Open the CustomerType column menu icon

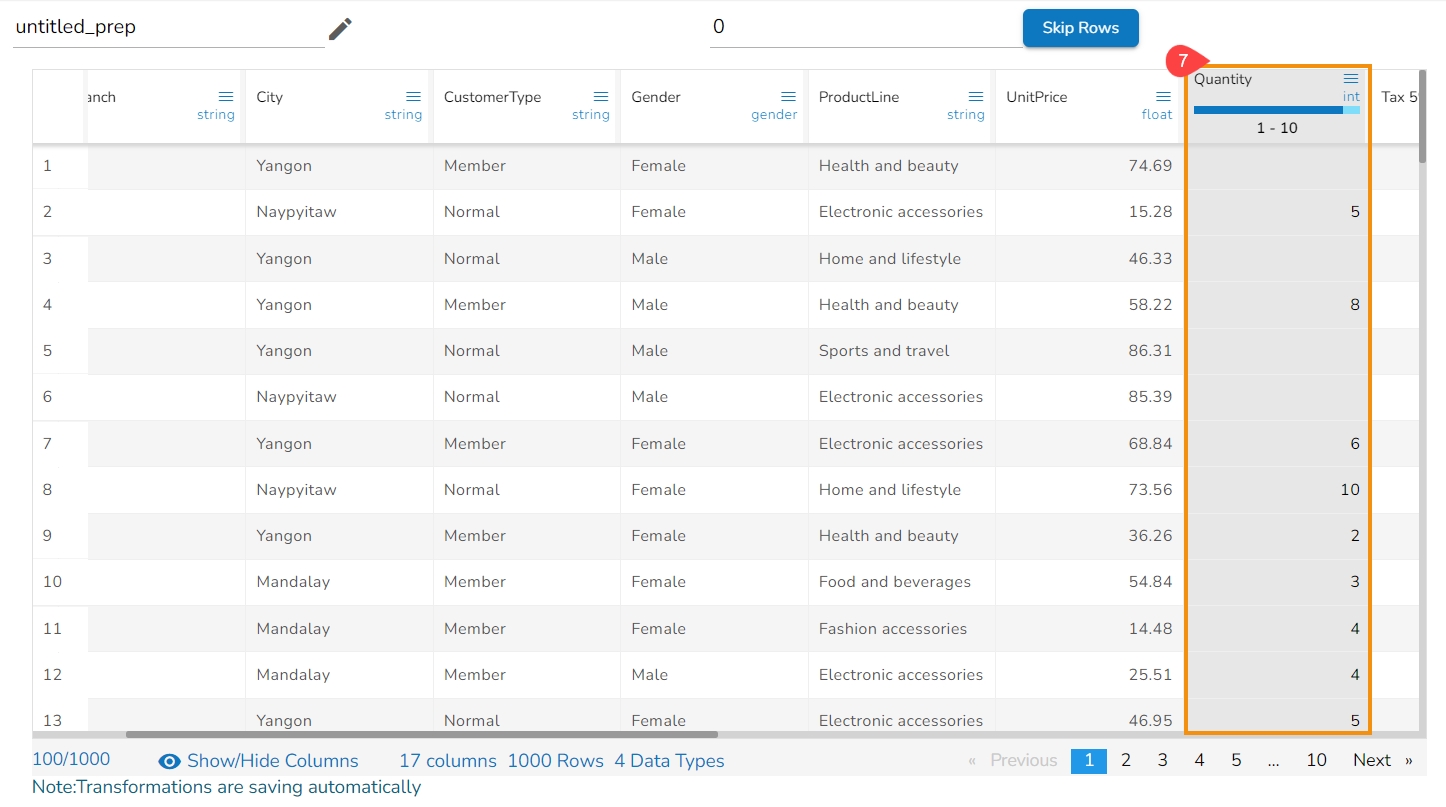[601, 97]
